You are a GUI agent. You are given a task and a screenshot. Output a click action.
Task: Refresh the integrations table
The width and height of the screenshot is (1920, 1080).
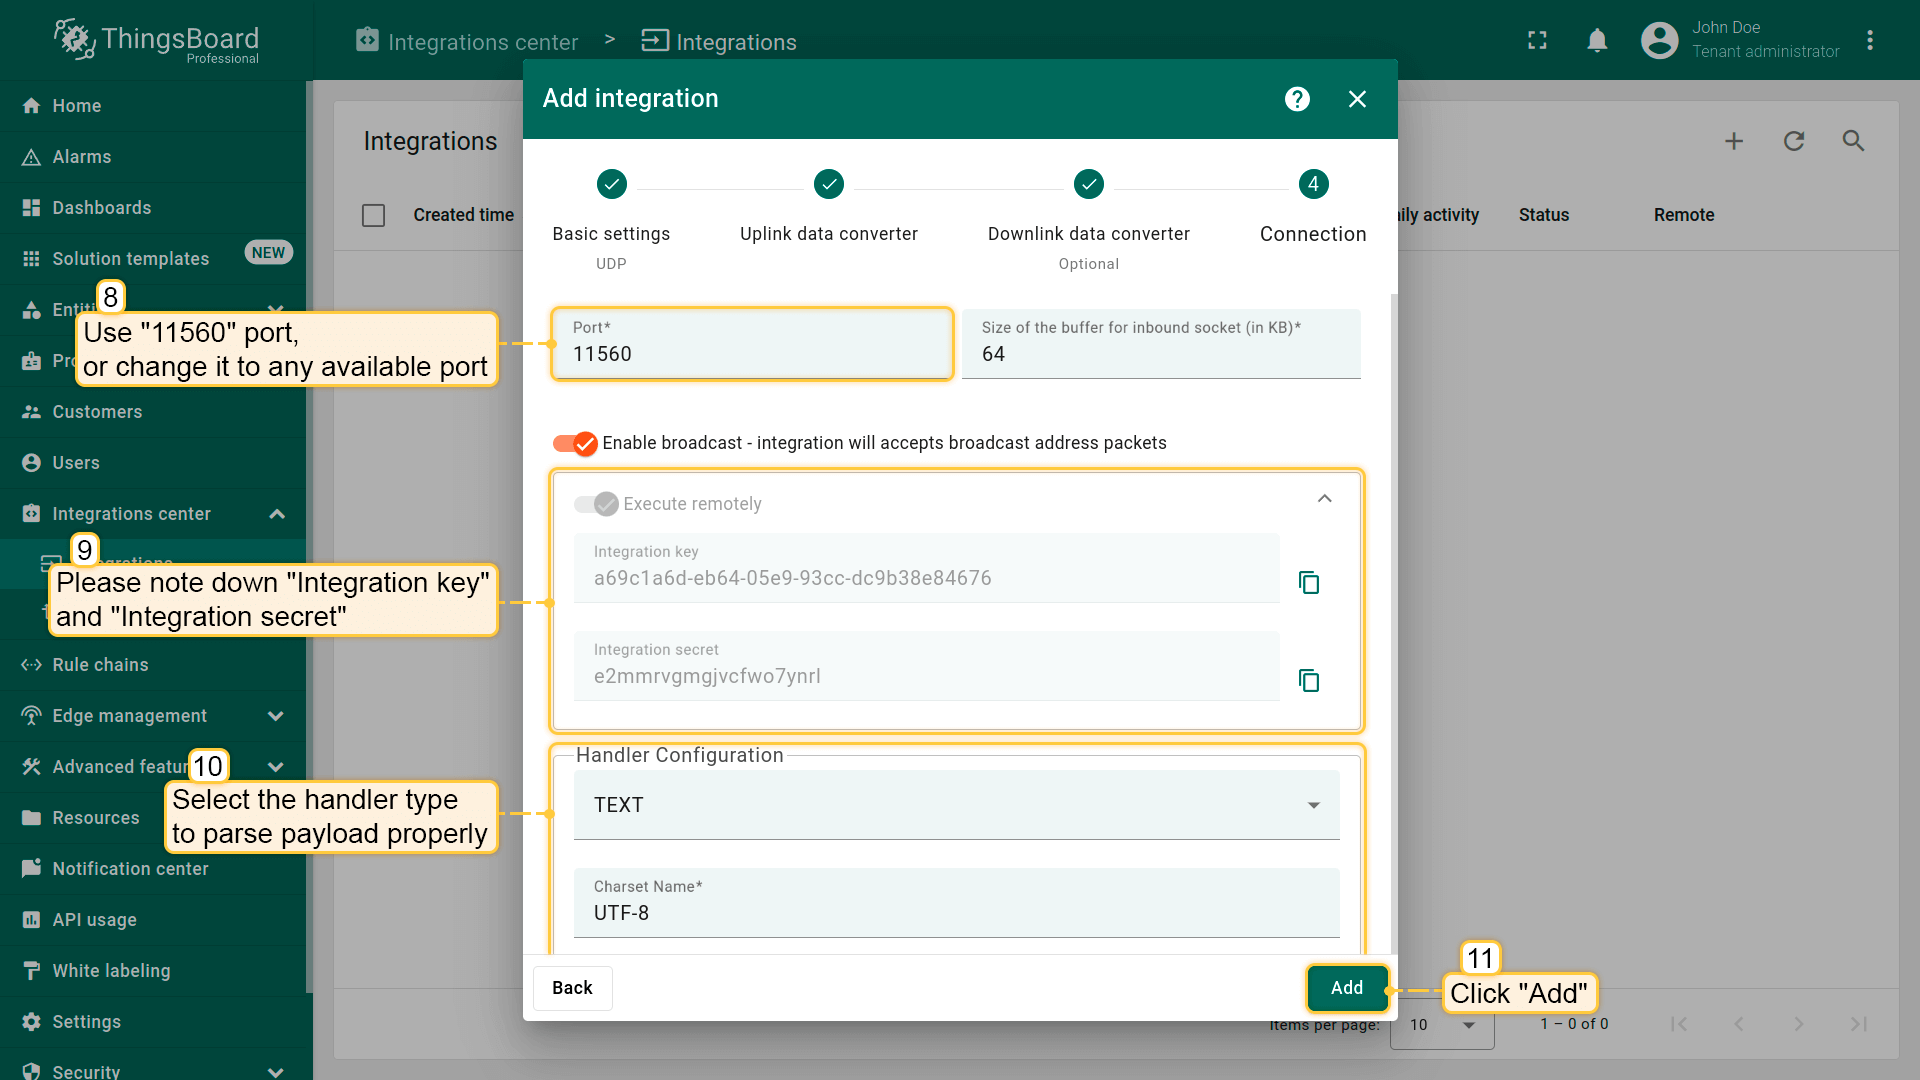click(1794, 141)
